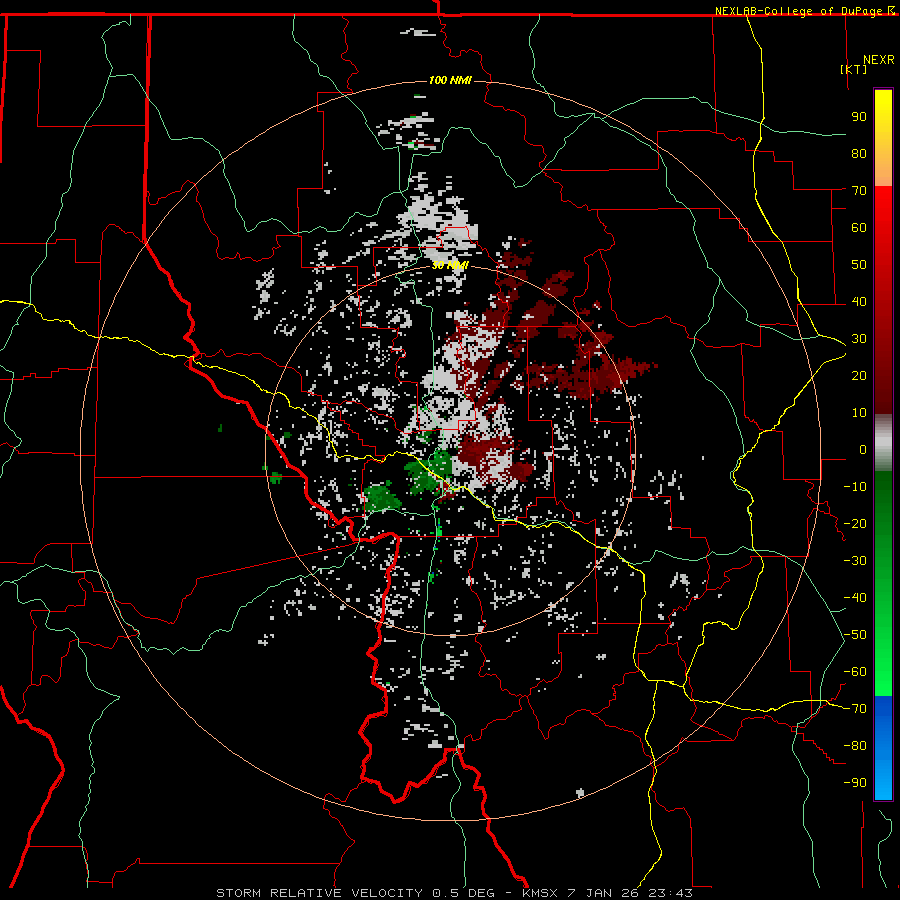Click the 100 NMI range ring label
The image size is (900, 900).
click(450, 80)
